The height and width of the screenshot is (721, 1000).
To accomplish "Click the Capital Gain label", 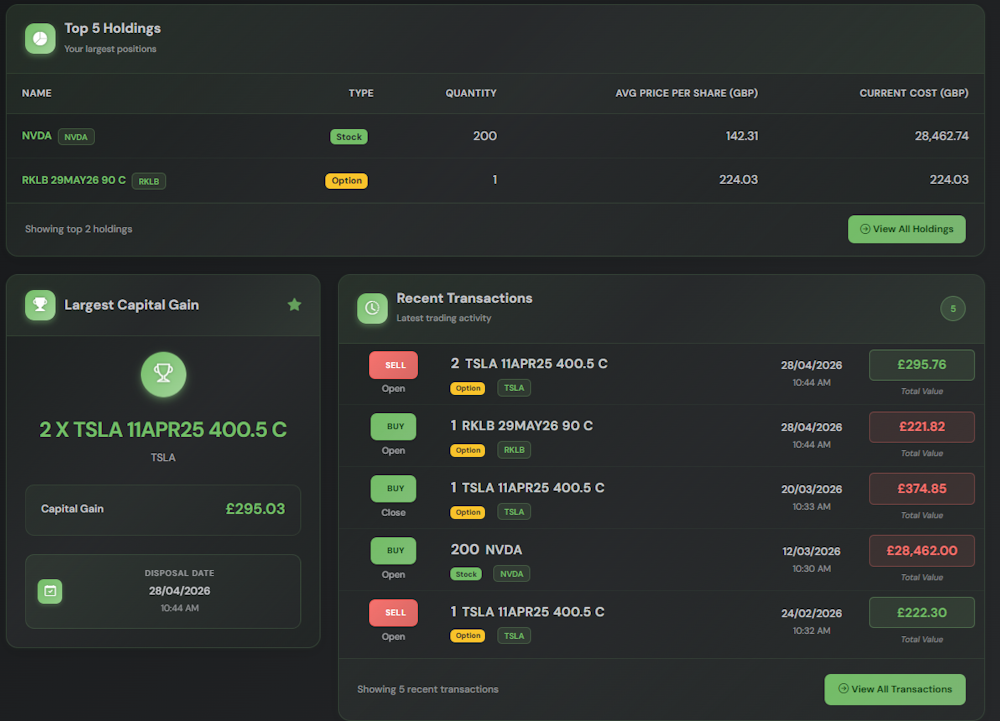I will click(72, 509).
